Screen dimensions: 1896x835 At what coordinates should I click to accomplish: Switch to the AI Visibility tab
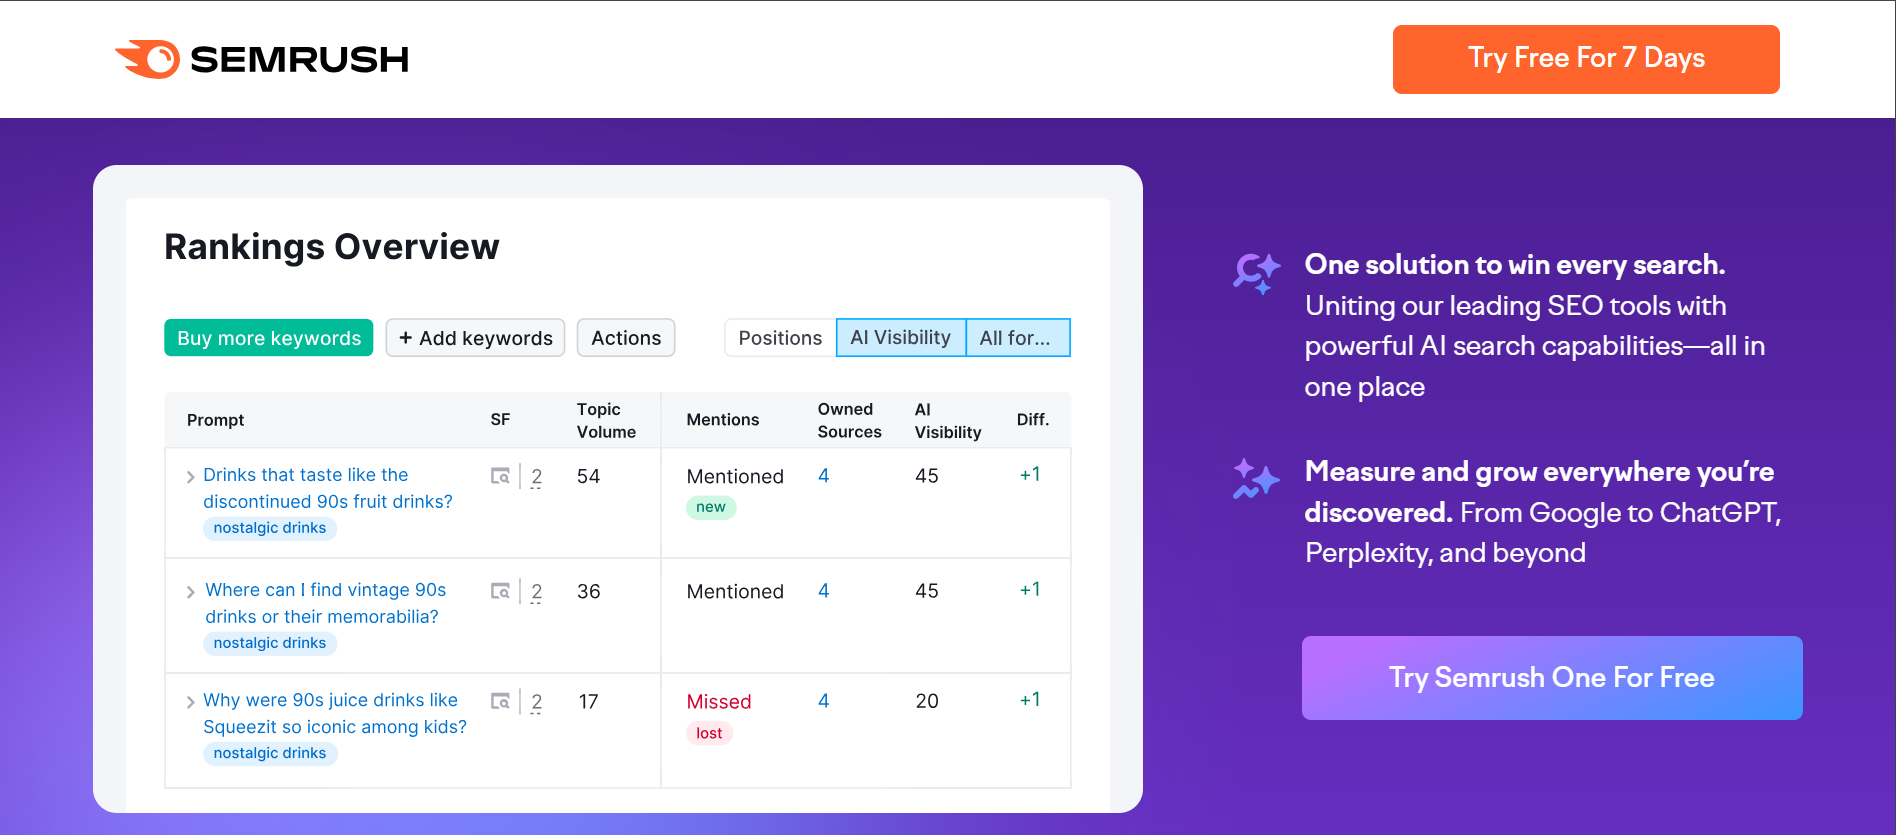coord(901,338)
